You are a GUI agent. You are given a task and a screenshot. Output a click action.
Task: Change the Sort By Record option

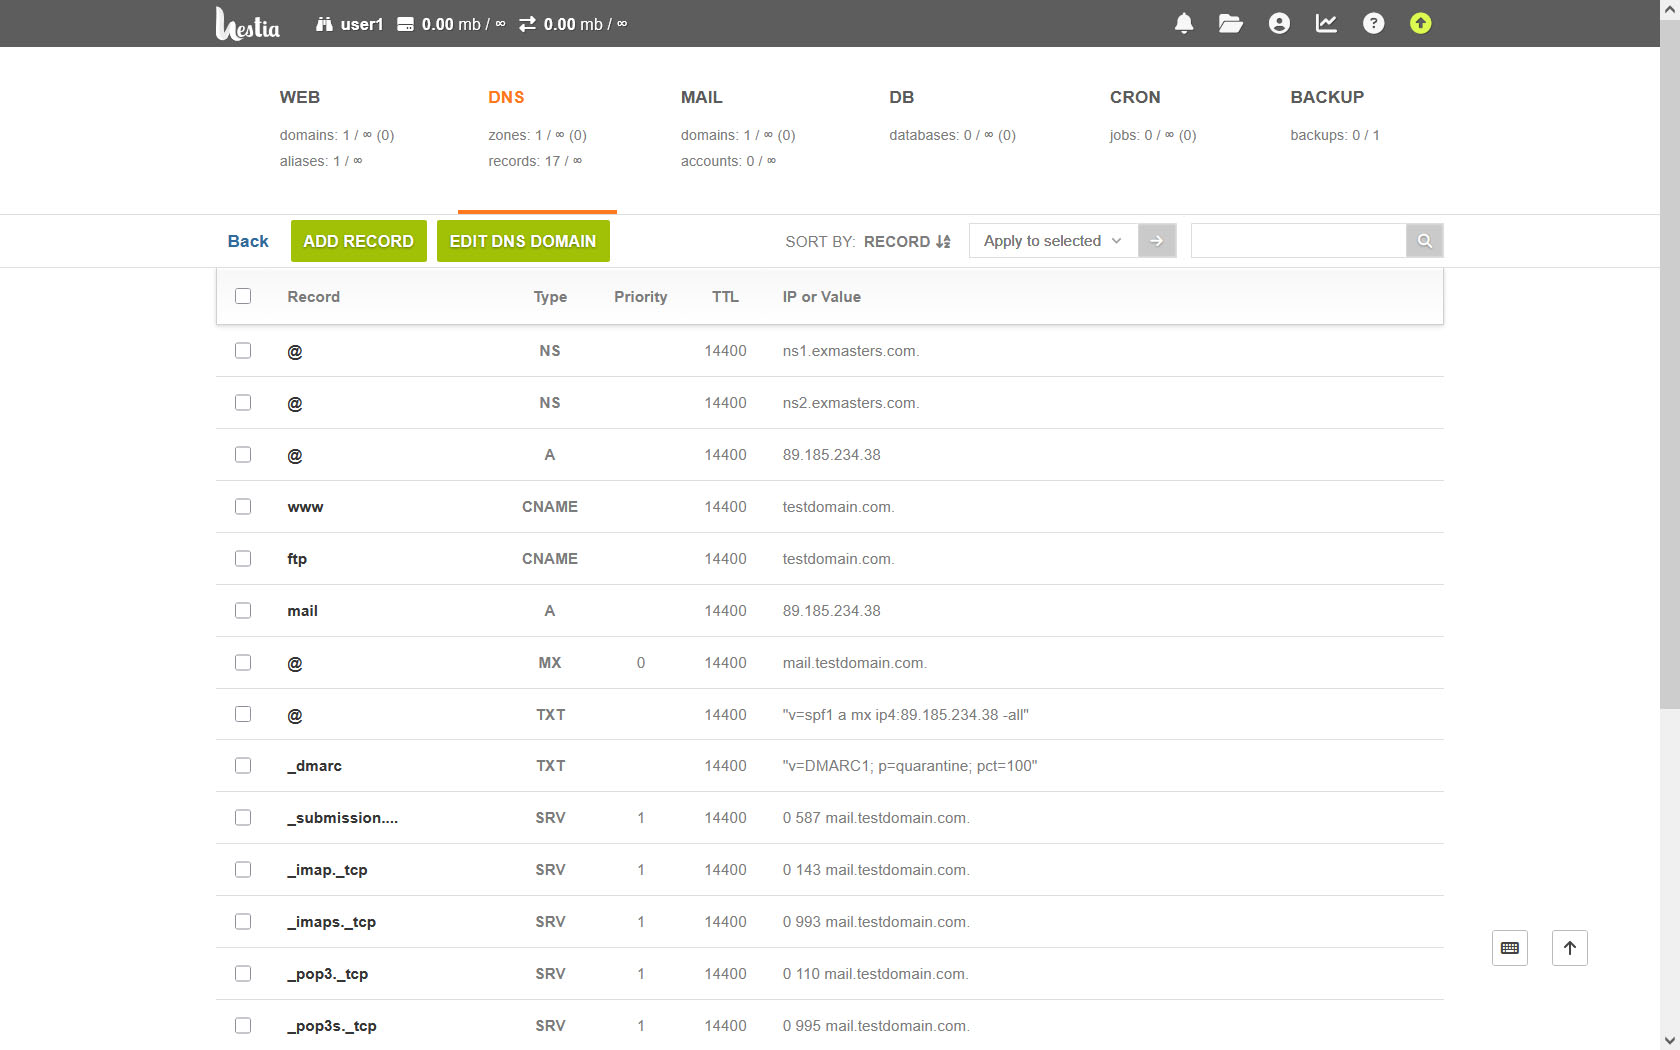click(x=907, y=242)
